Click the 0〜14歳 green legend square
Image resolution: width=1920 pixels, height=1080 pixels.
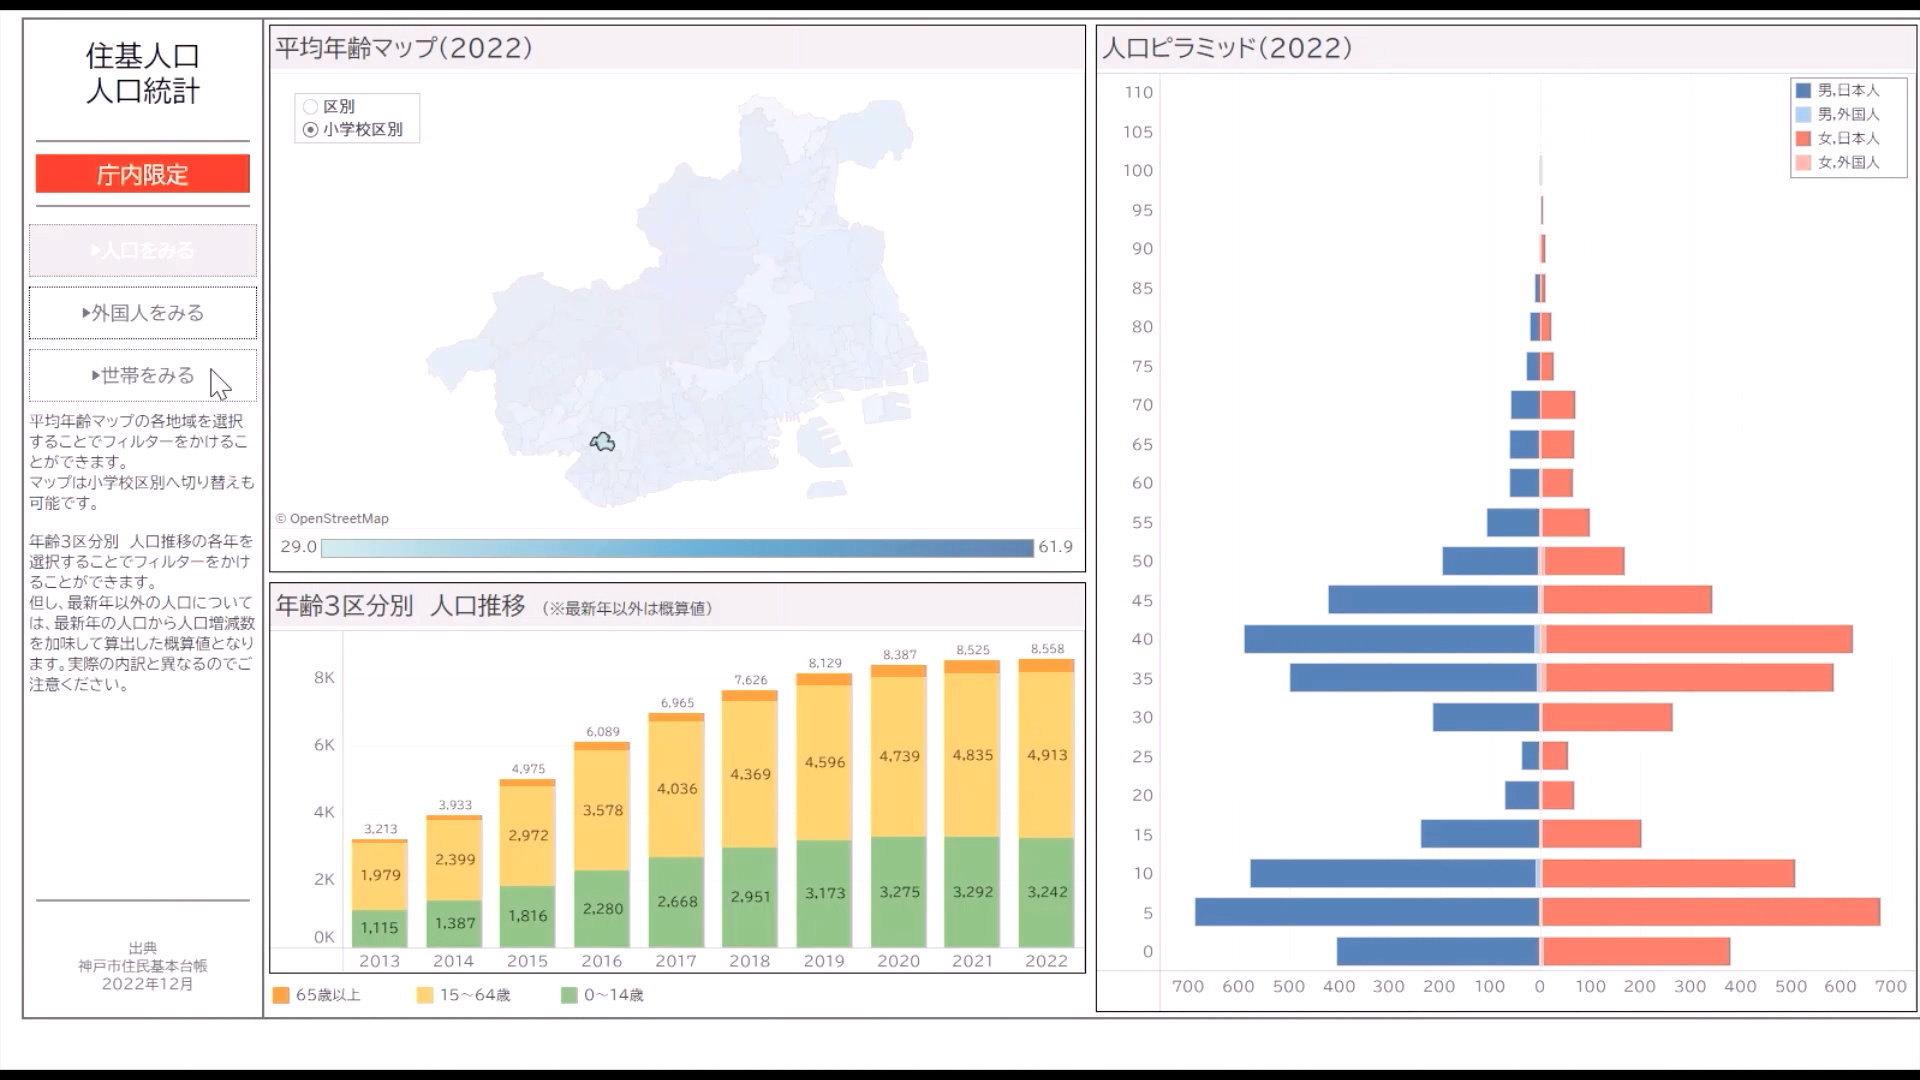coord(569,995)
